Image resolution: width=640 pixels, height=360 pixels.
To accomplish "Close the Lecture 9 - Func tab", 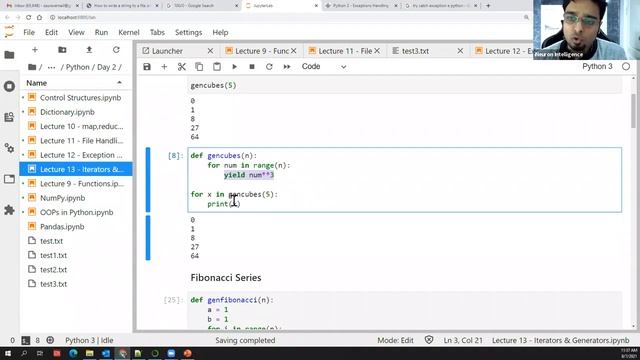I will click(294, 51).
